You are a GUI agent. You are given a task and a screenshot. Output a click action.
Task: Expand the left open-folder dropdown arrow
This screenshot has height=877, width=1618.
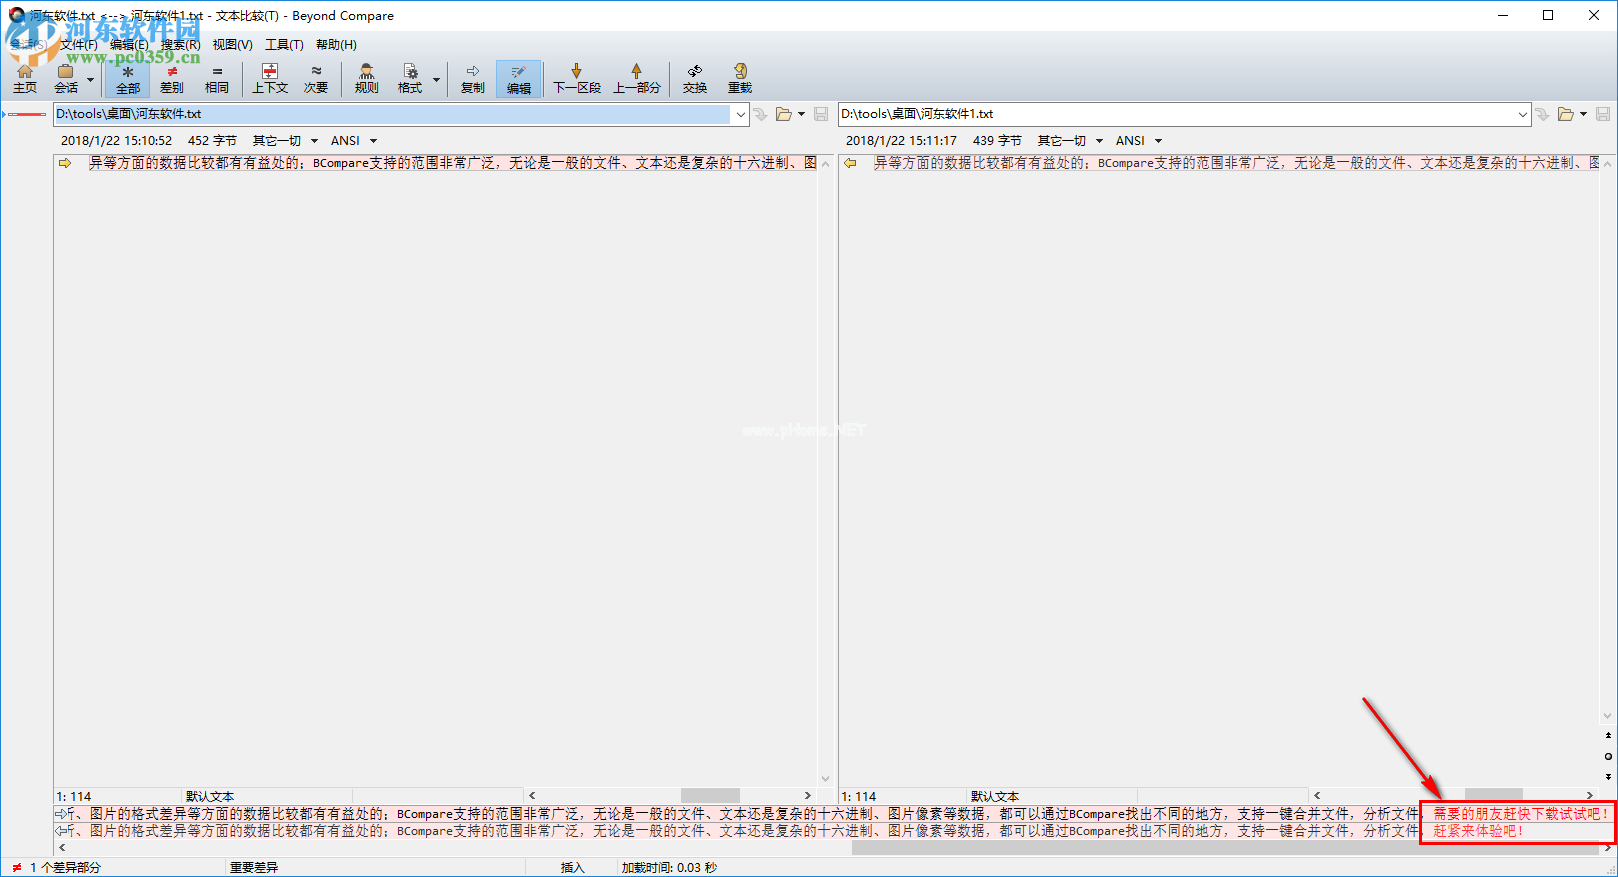801,114
